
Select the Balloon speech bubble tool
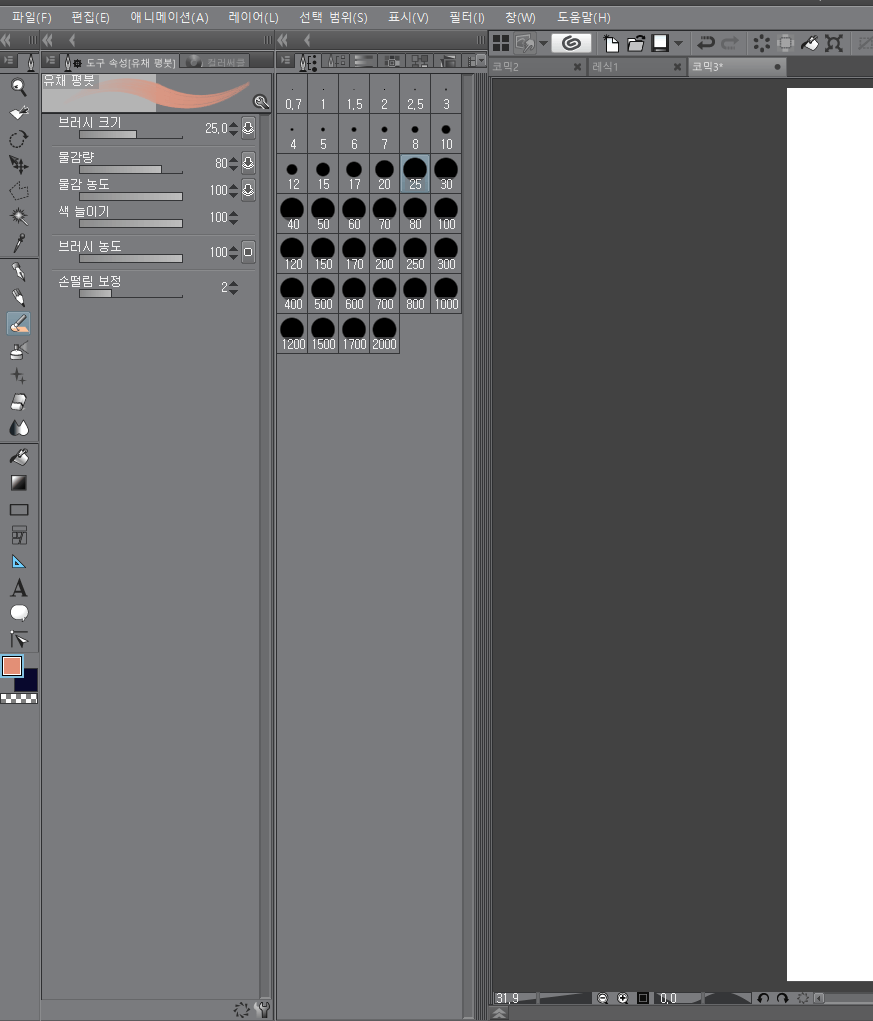click(18, 613)
